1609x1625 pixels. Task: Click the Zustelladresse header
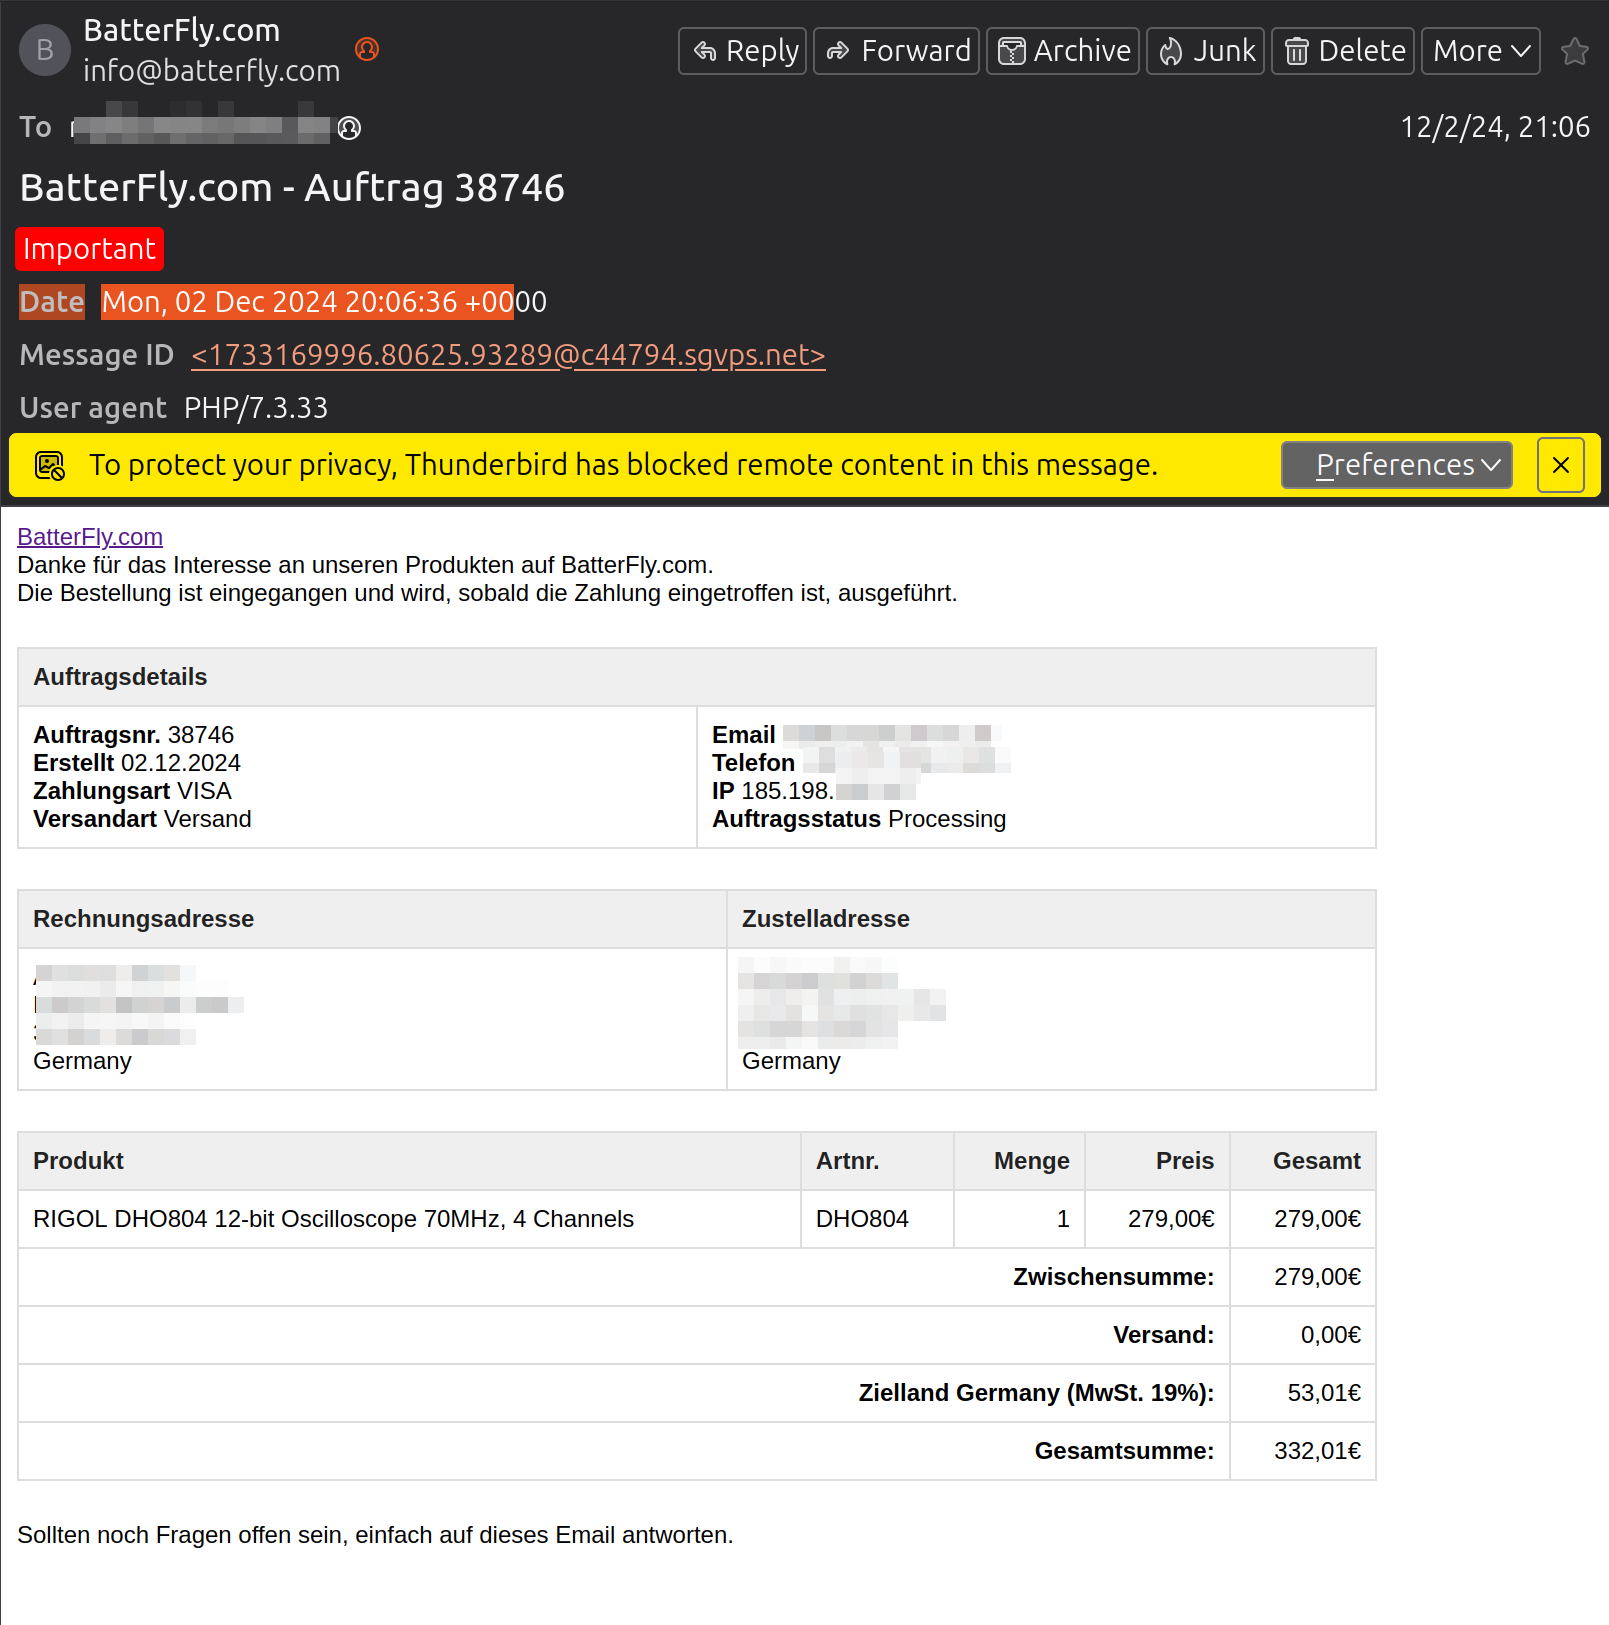click(1051, 919)
